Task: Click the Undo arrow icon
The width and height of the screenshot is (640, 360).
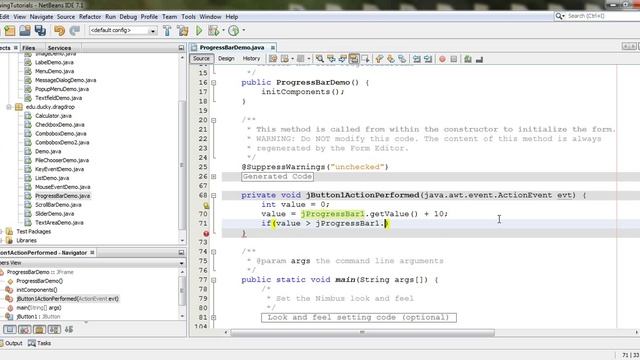Action: (60, 31)
